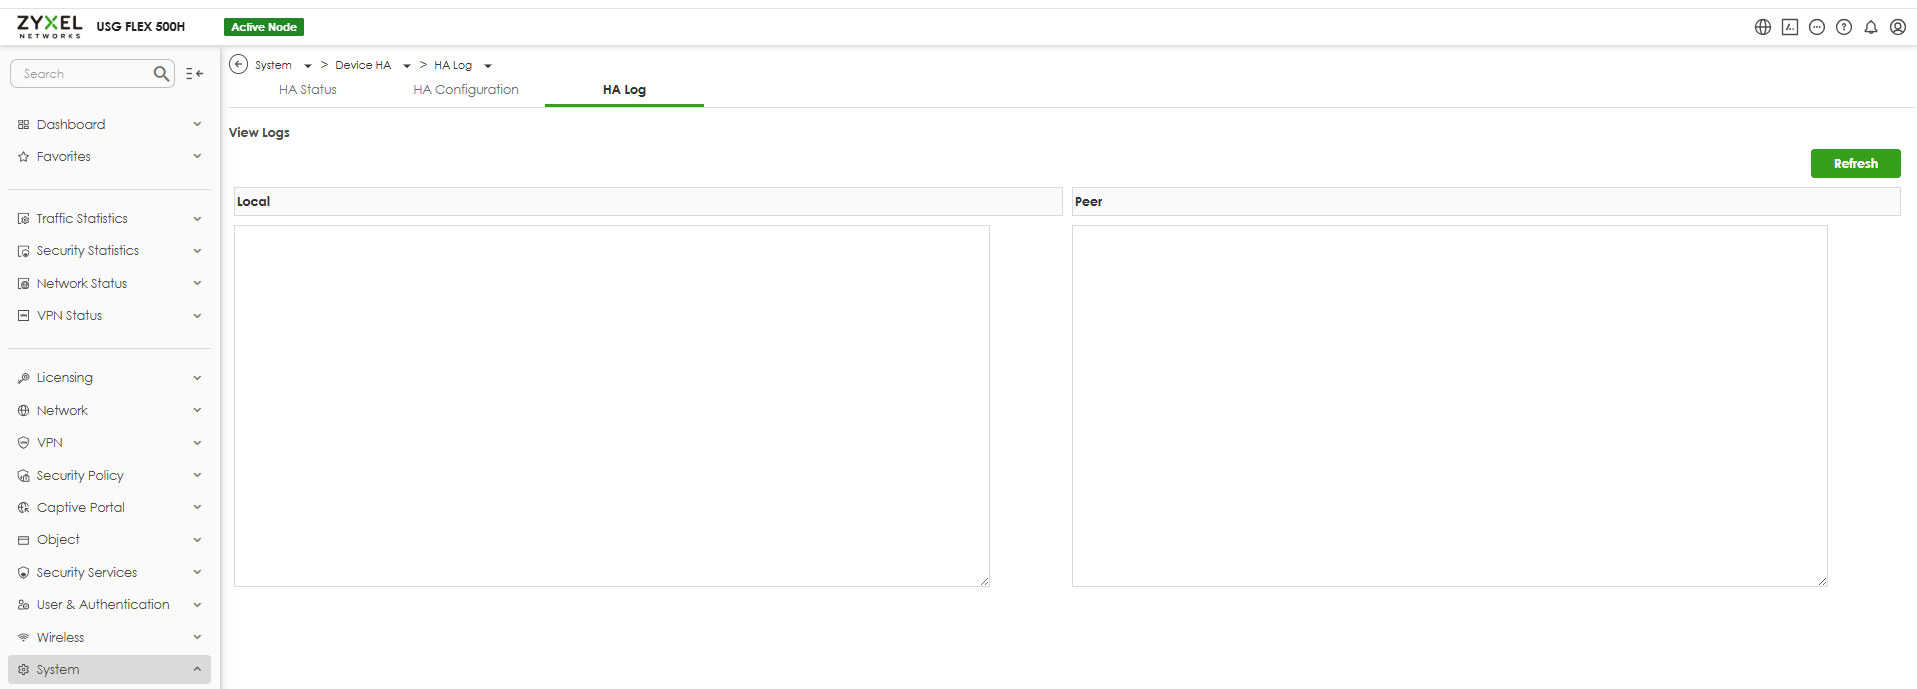Expand the Dashboard menu chevron
The width and height of the screenshot is (1917, 689).
tap(197, 124)
